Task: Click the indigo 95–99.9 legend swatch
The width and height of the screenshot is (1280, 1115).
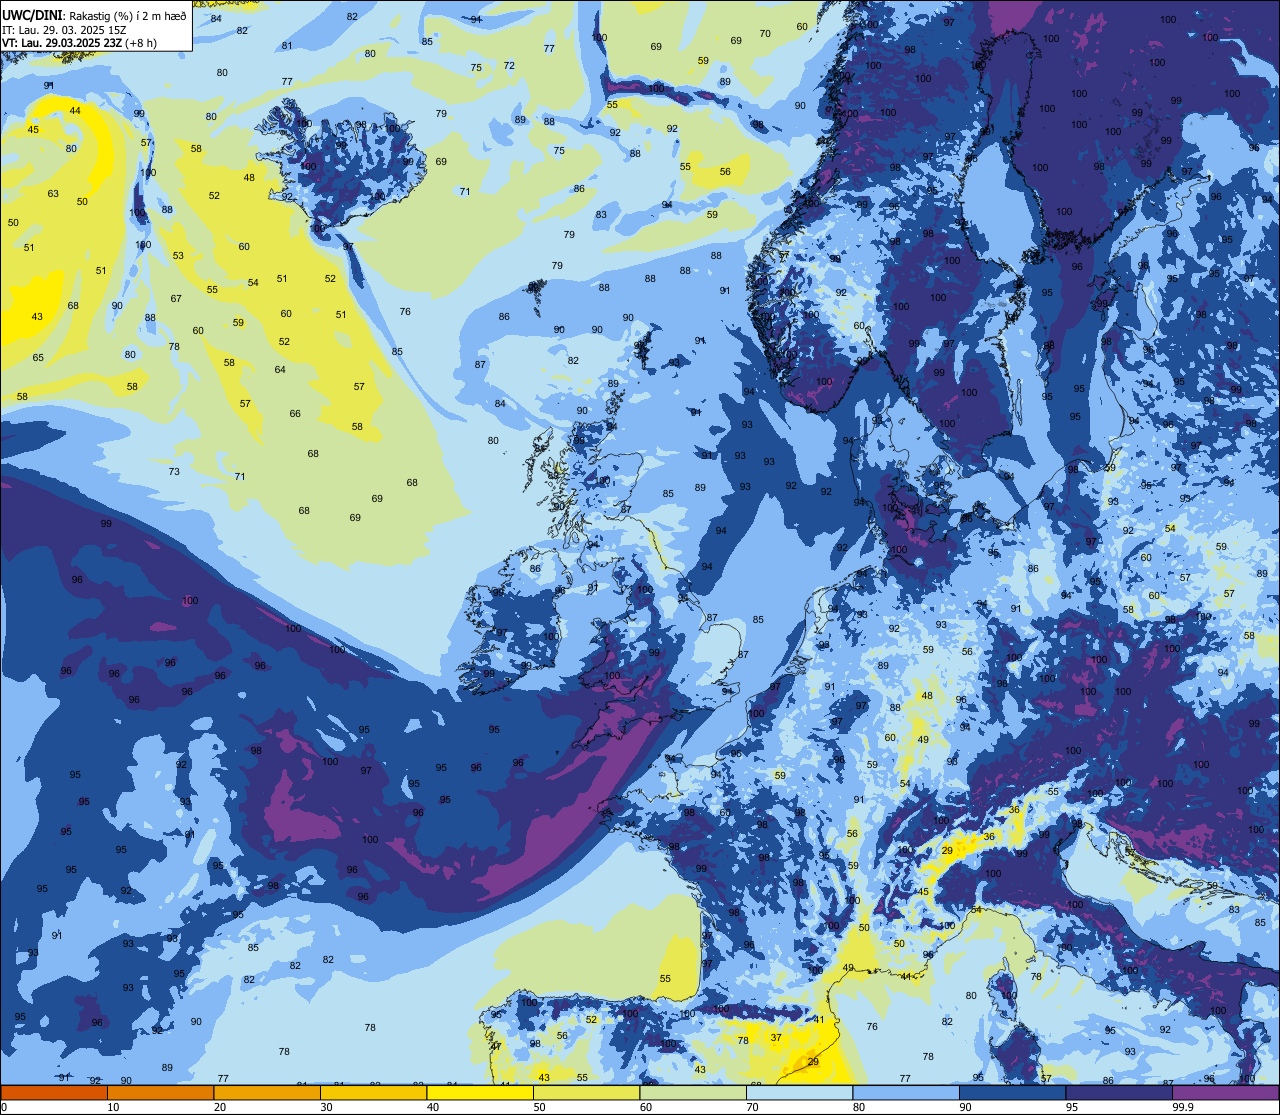Action: 1118,1093
